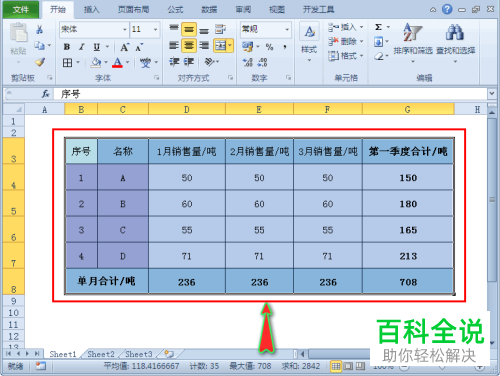Align text left

point(174,45)
